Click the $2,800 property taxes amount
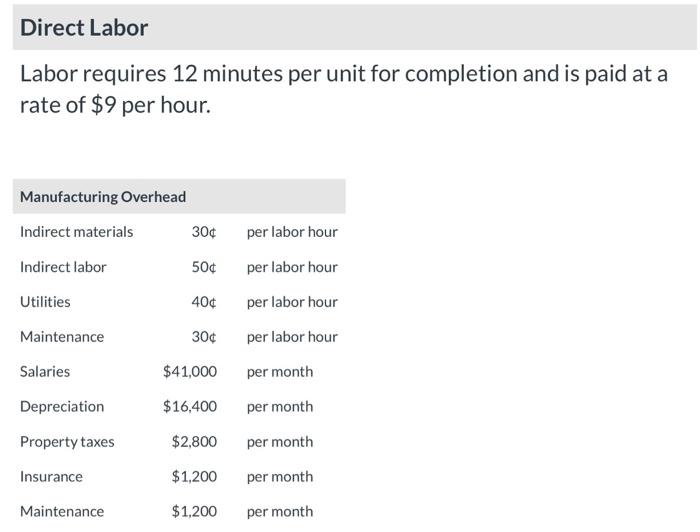The width and height of the screenshot is (700, 532). (x=194, y=441)
